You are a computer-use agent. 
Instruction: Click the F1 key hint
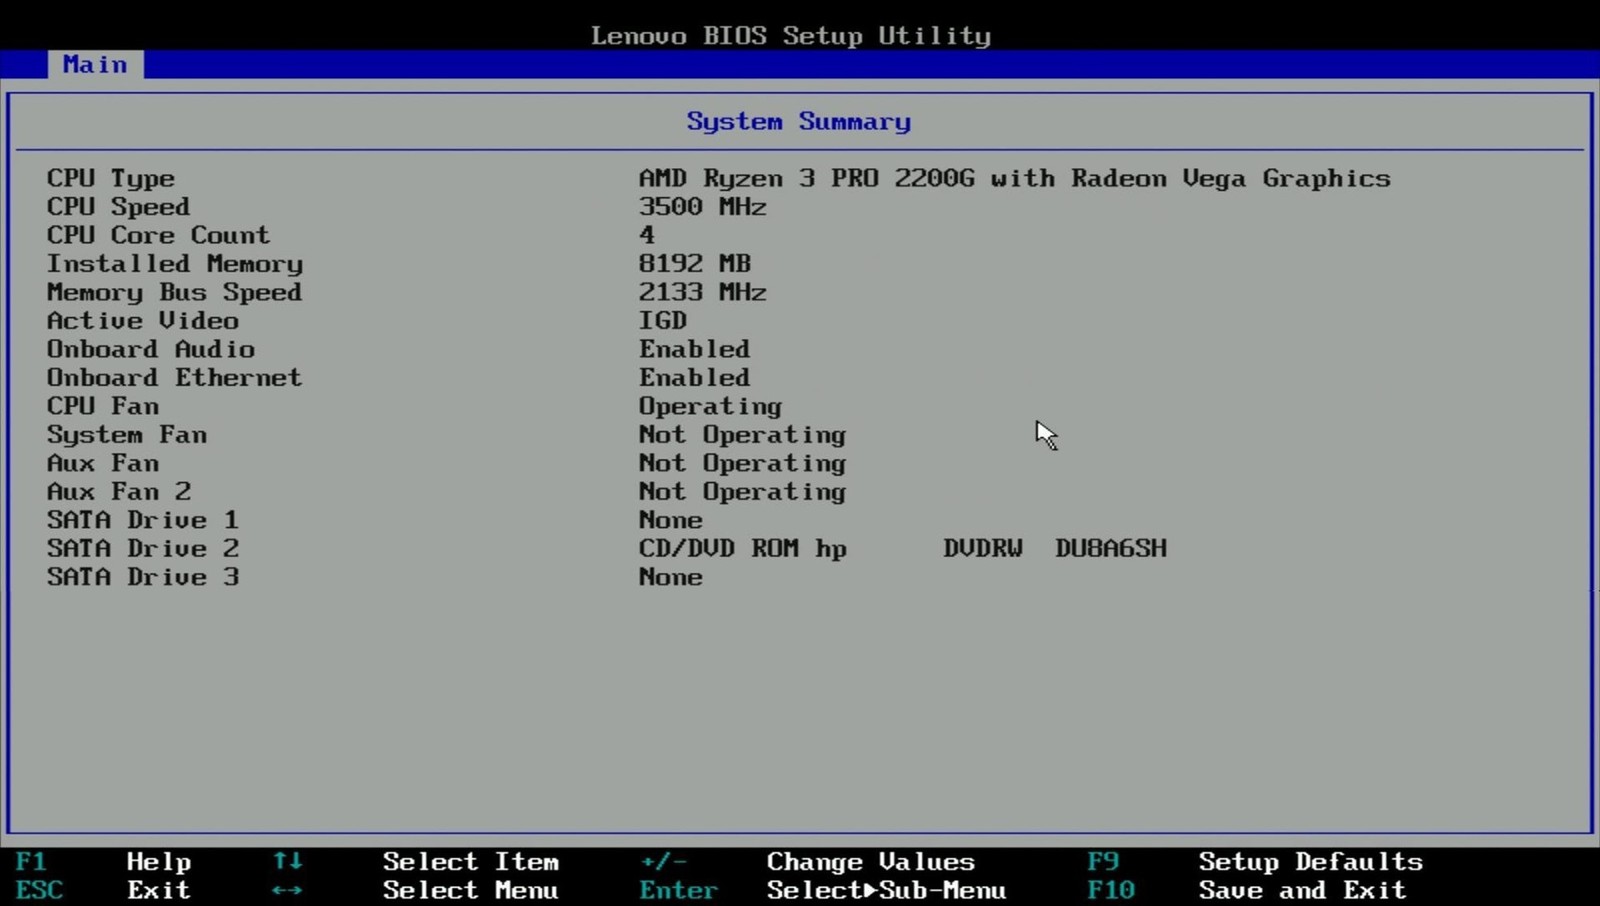pyautogui.click(x=30, y=861)
